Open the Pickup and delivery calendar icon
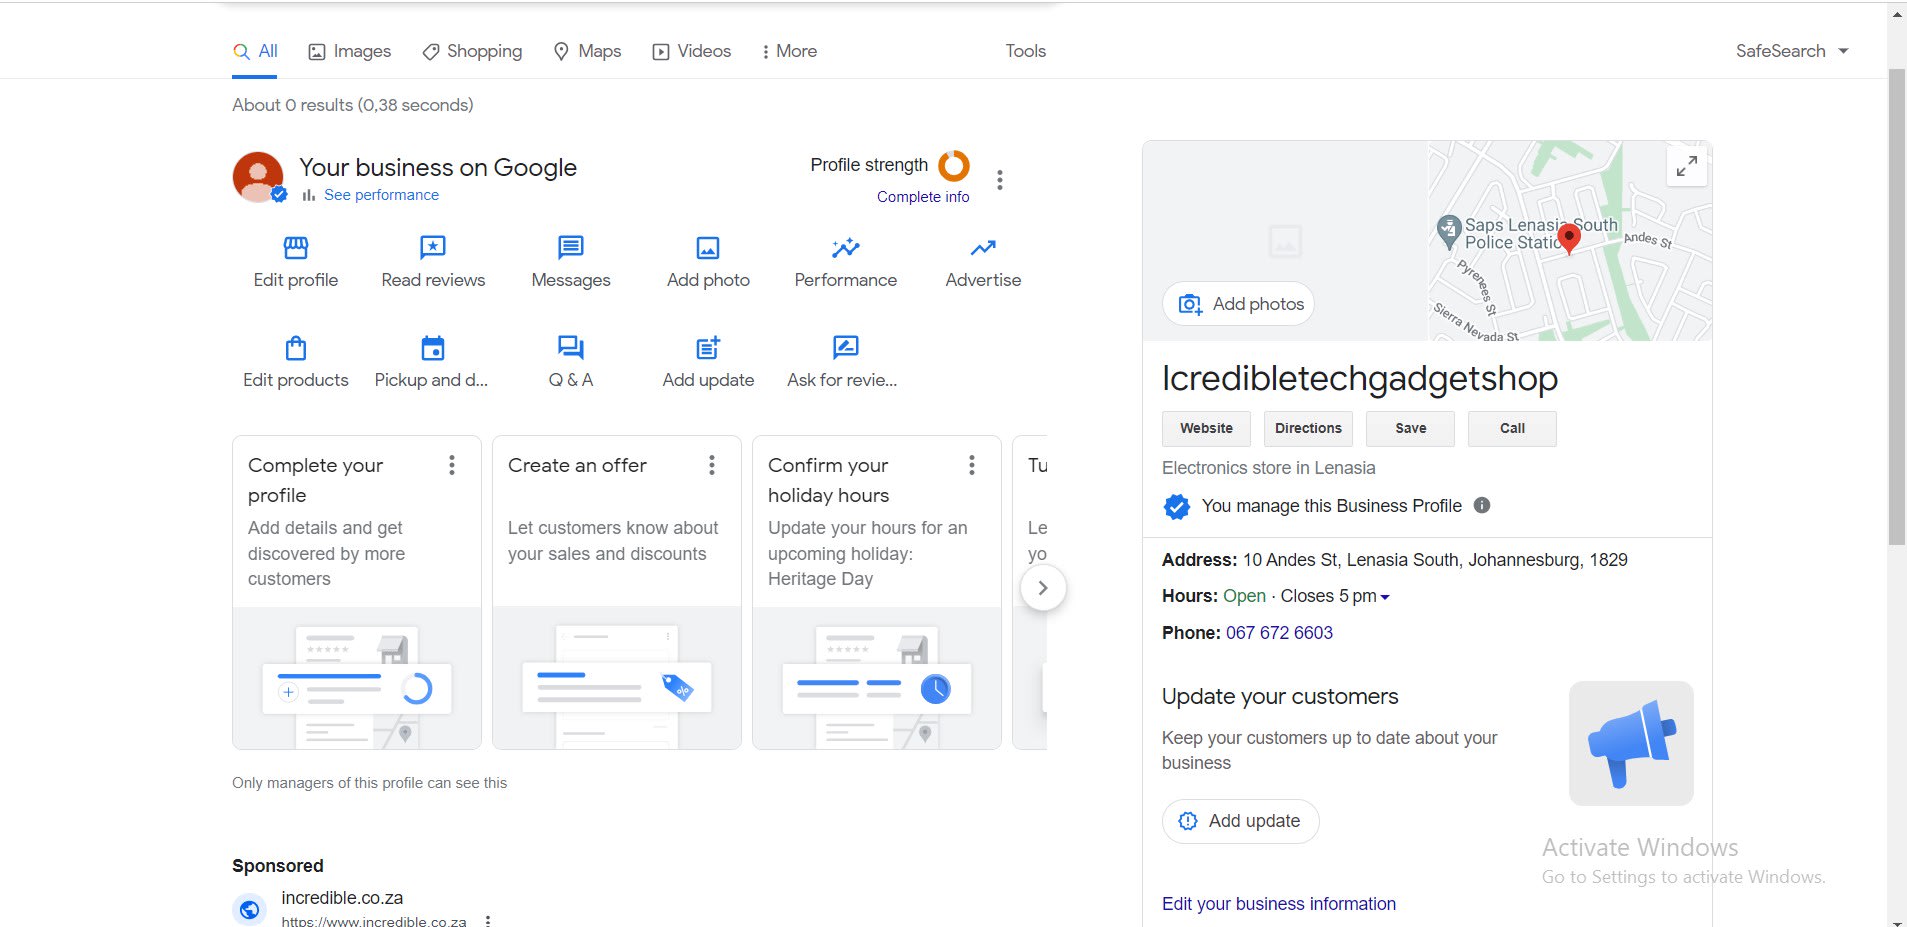This screenshot has height=927, width=1907. pos(433,348)
